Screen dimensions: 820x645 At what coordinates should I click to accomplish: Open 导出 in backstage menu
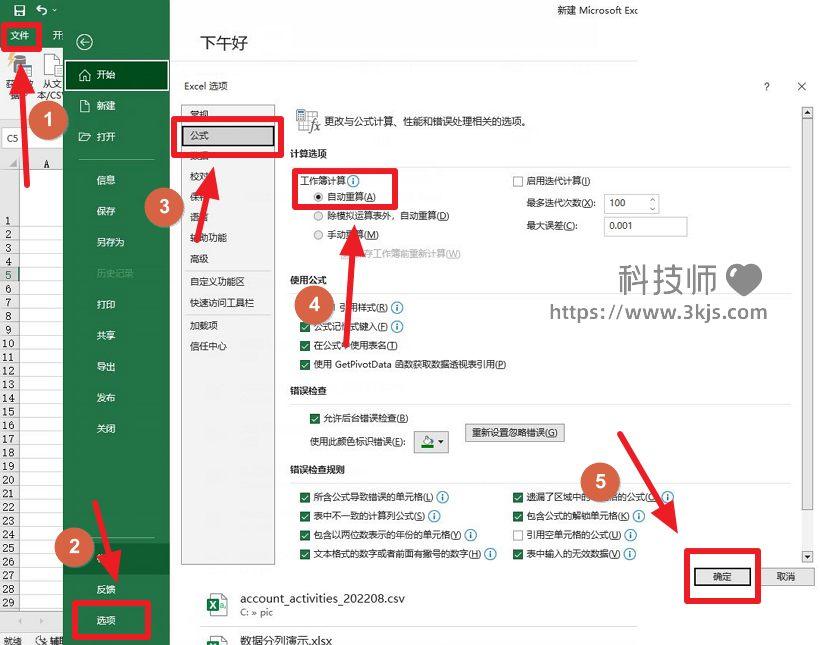click(106, 366)
